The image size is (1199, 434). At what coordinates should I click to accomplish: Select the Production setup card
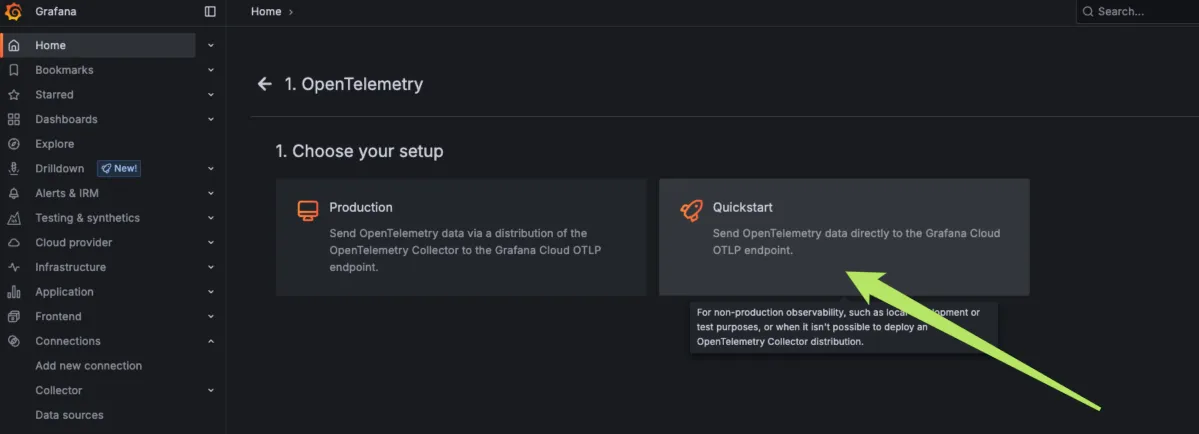coord(461,237)
